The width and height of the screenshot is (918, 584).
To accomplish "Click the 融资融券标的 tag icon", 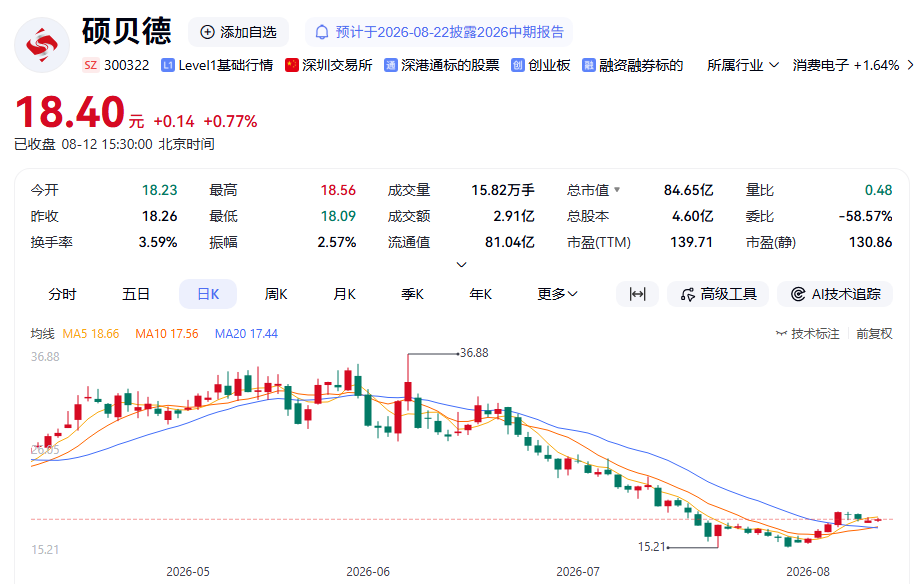I will tap(588, 65).
